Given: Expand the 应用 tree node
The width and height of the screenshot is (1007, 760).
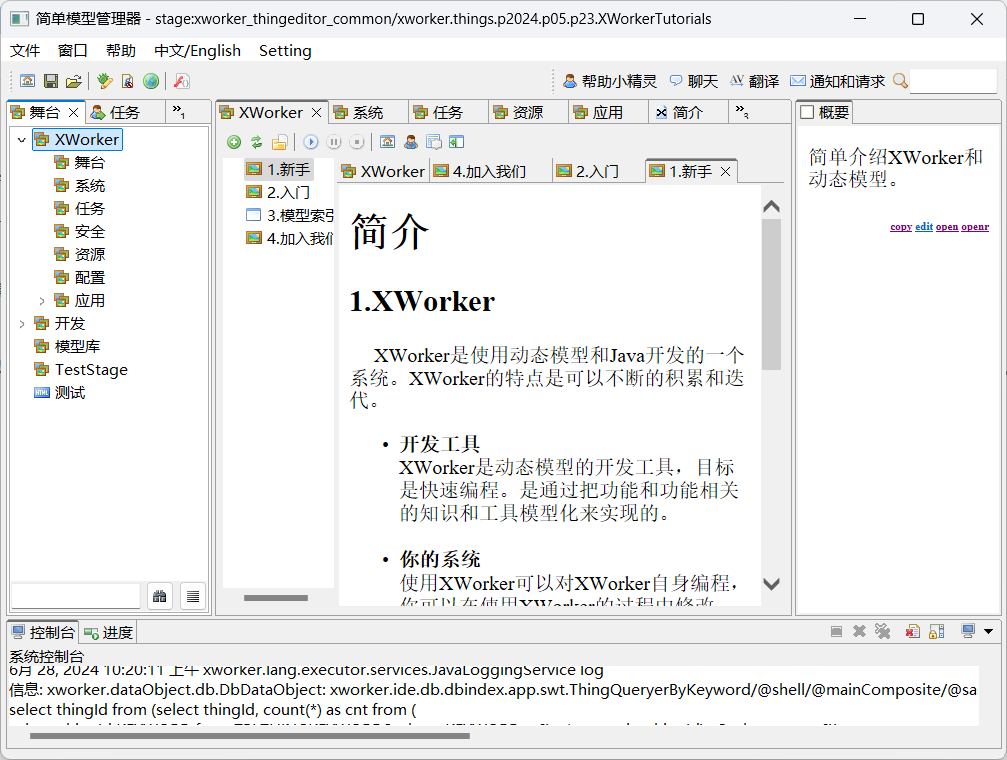Looking at the screenshot, I should pyautogui.click(x=42, y=301).
